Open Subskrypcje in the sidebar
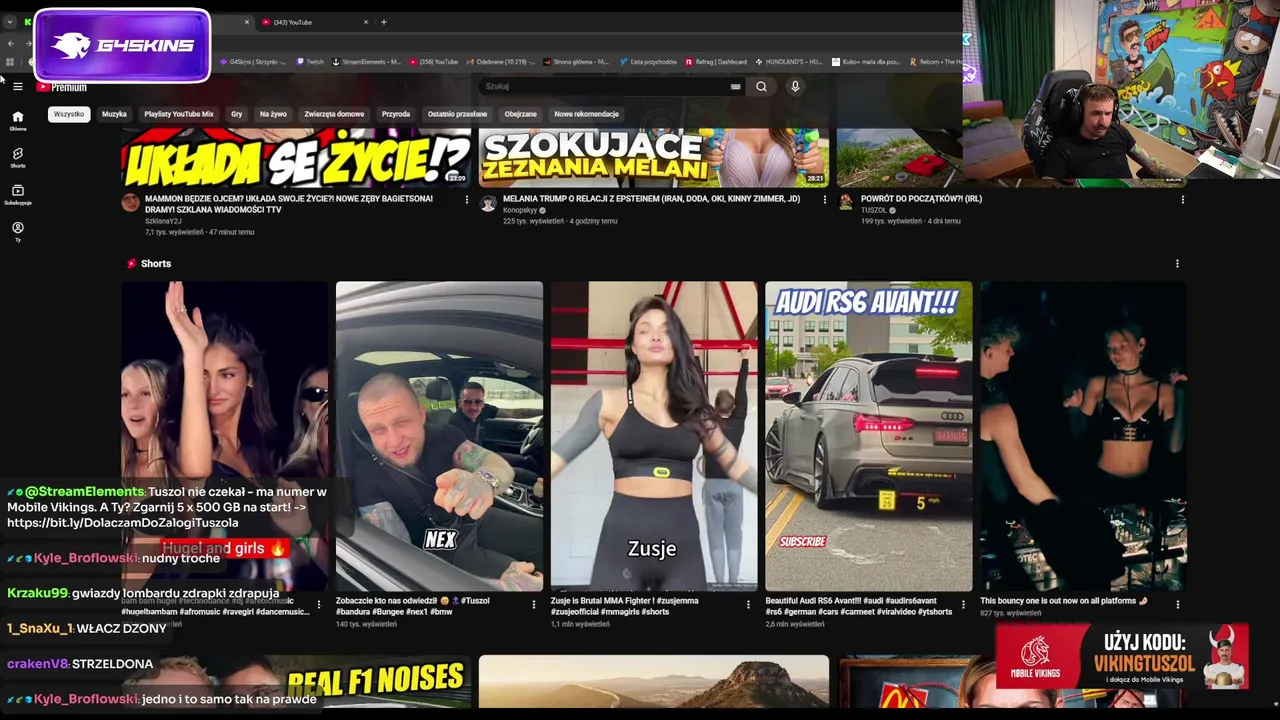Viewport: 1280px width, 720px height. [x=18, y=195]
